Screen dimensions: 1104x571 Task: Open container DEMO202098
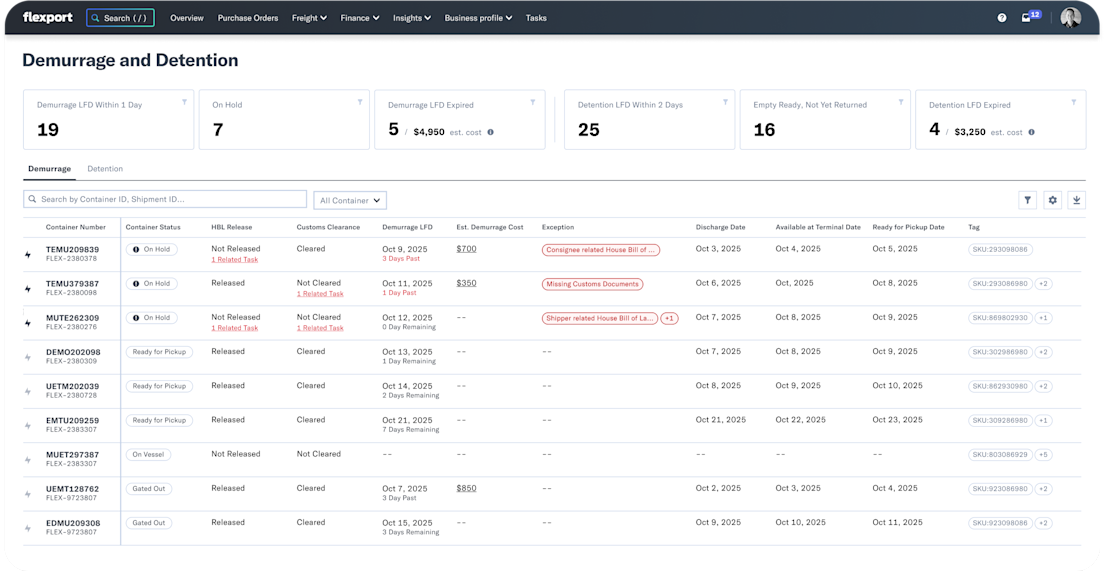[73, 352]
